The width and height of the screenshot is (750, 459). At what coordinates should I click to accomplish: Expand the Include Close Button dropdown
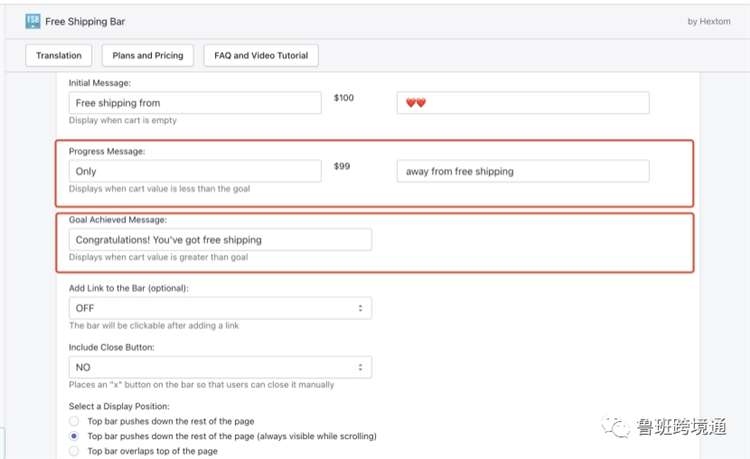tap(220, 367)
